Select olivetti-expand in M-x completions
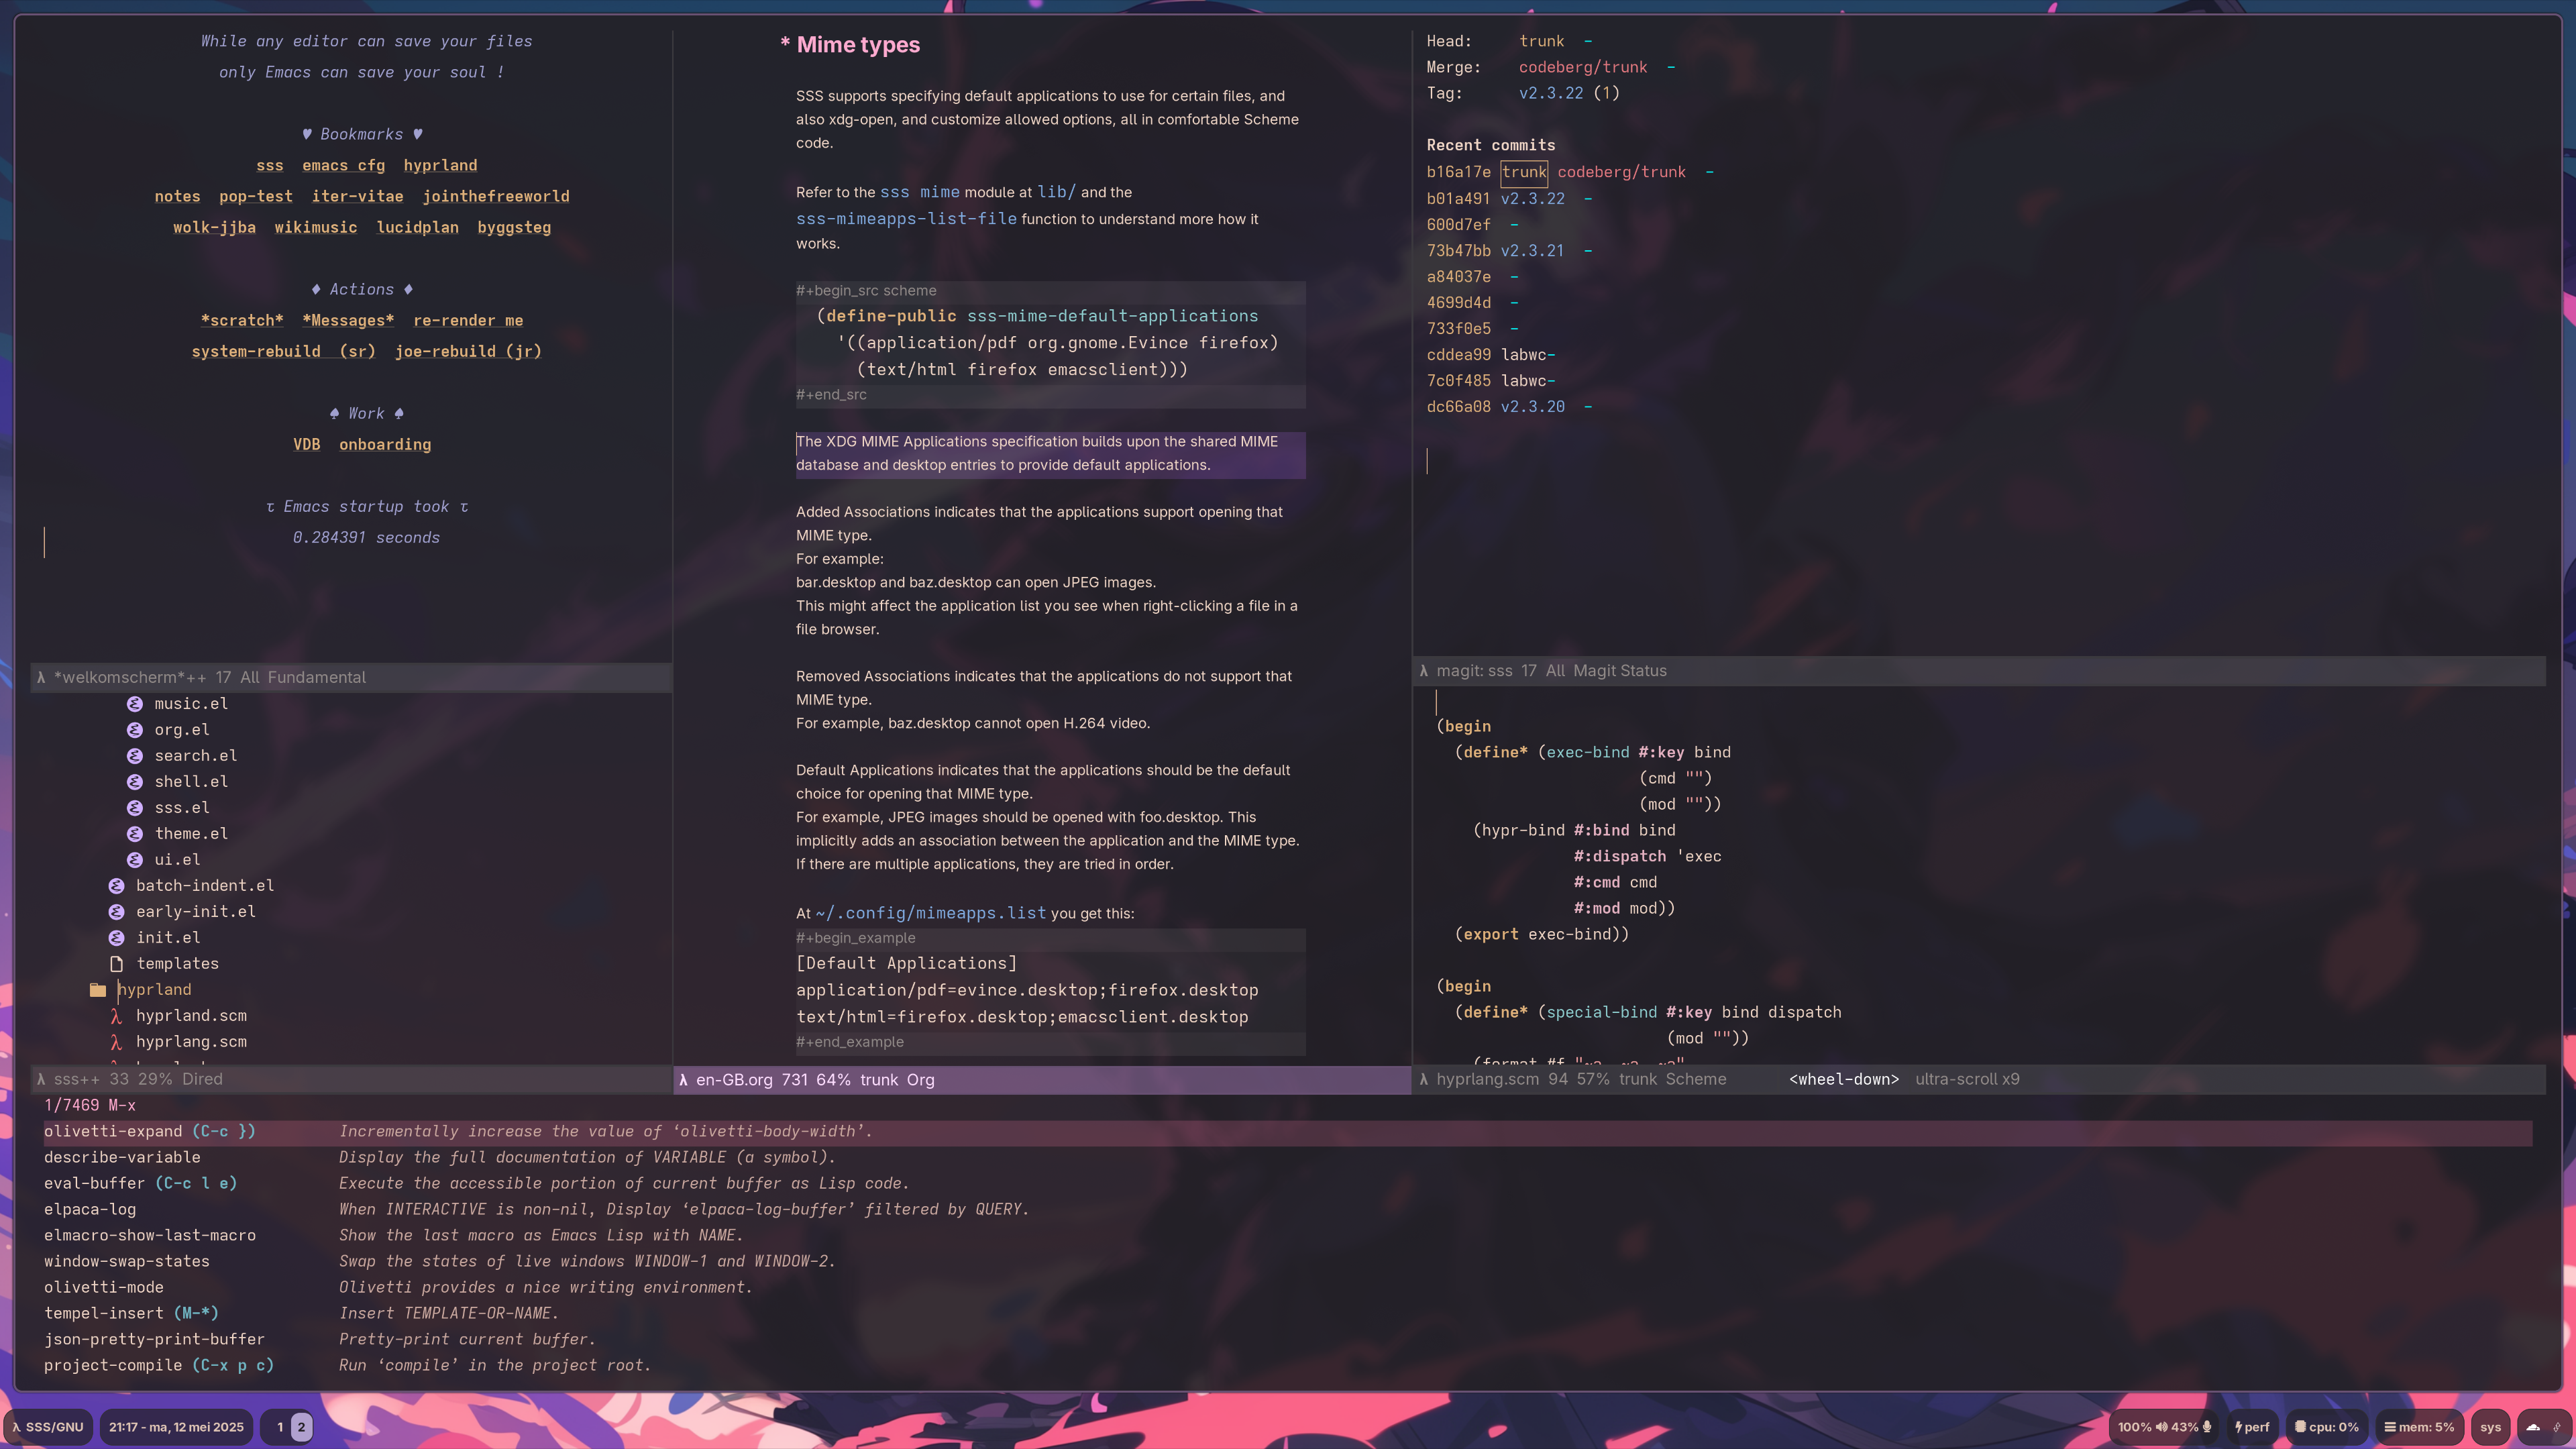The width and height of the screenshot is (2576, 1449). pos(1288,1132)
